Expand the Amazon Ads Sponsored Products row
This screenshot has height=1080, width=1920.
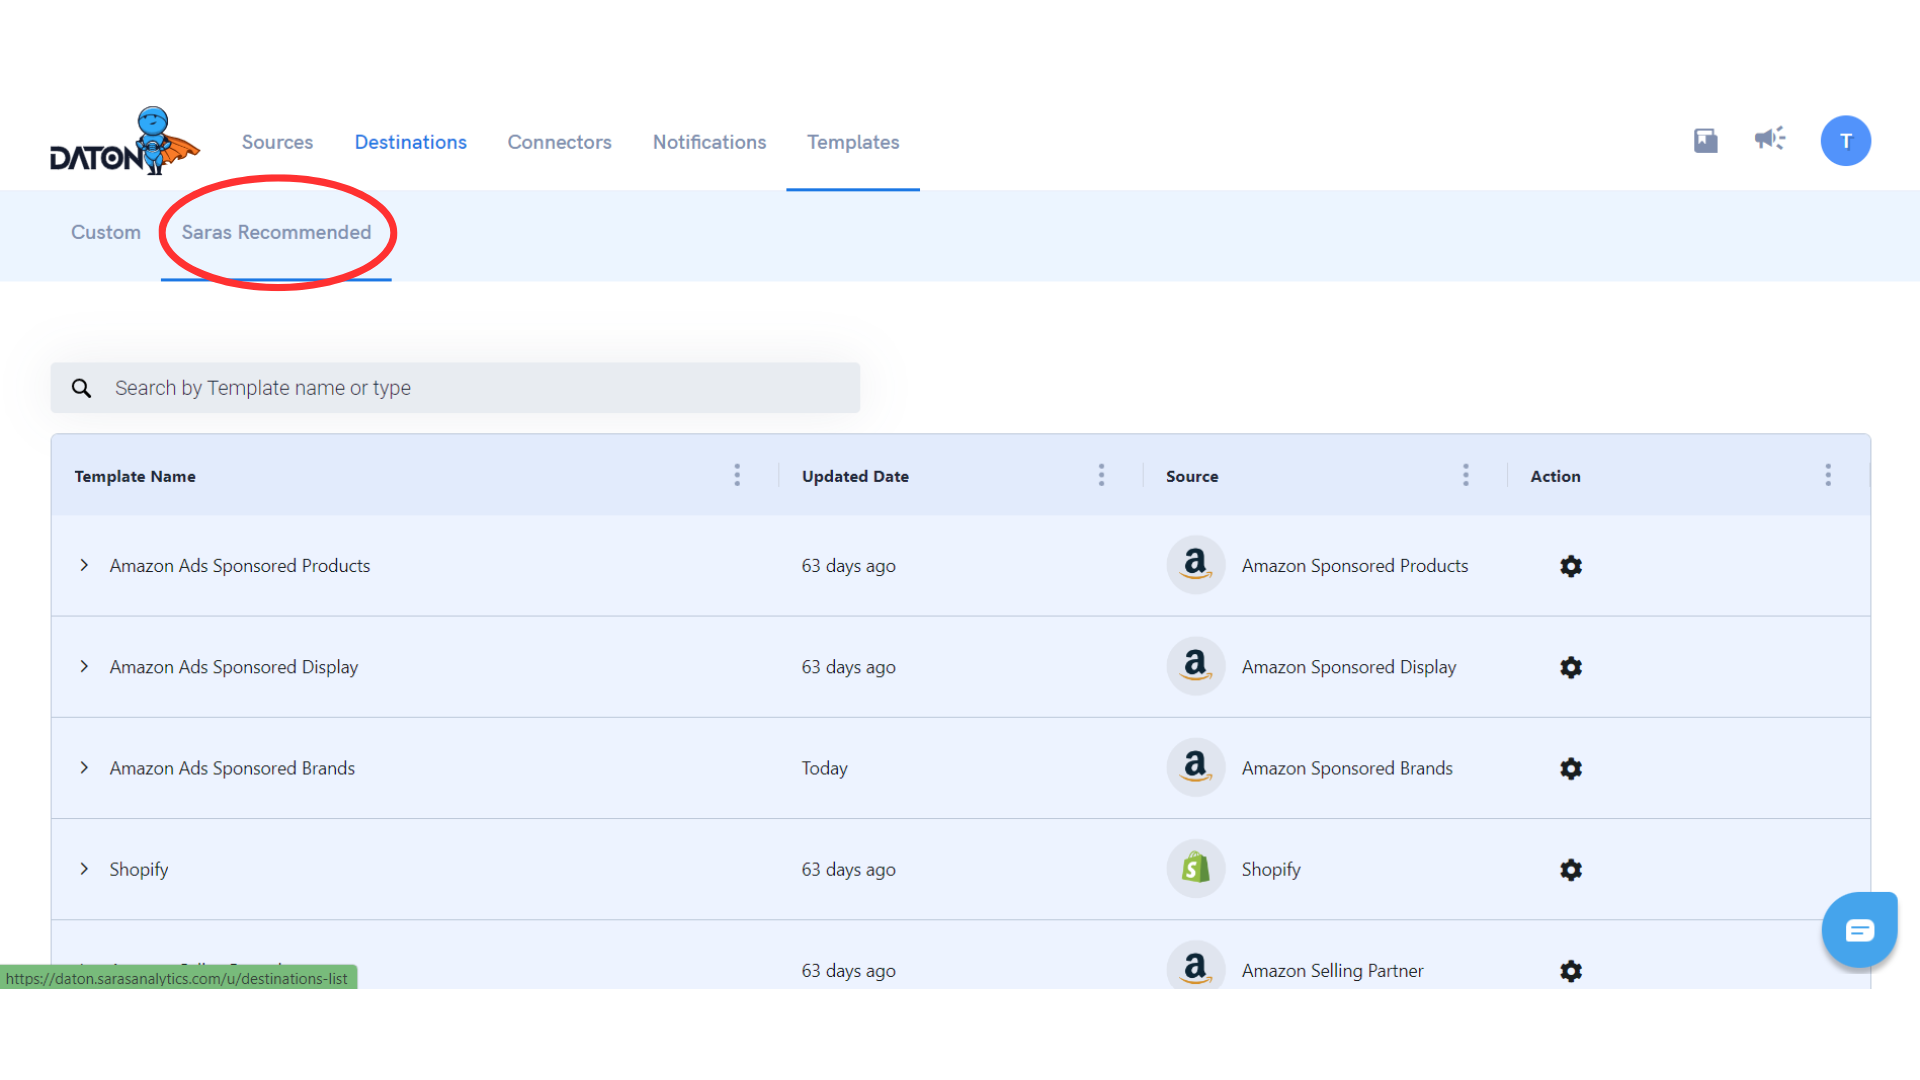84,565
